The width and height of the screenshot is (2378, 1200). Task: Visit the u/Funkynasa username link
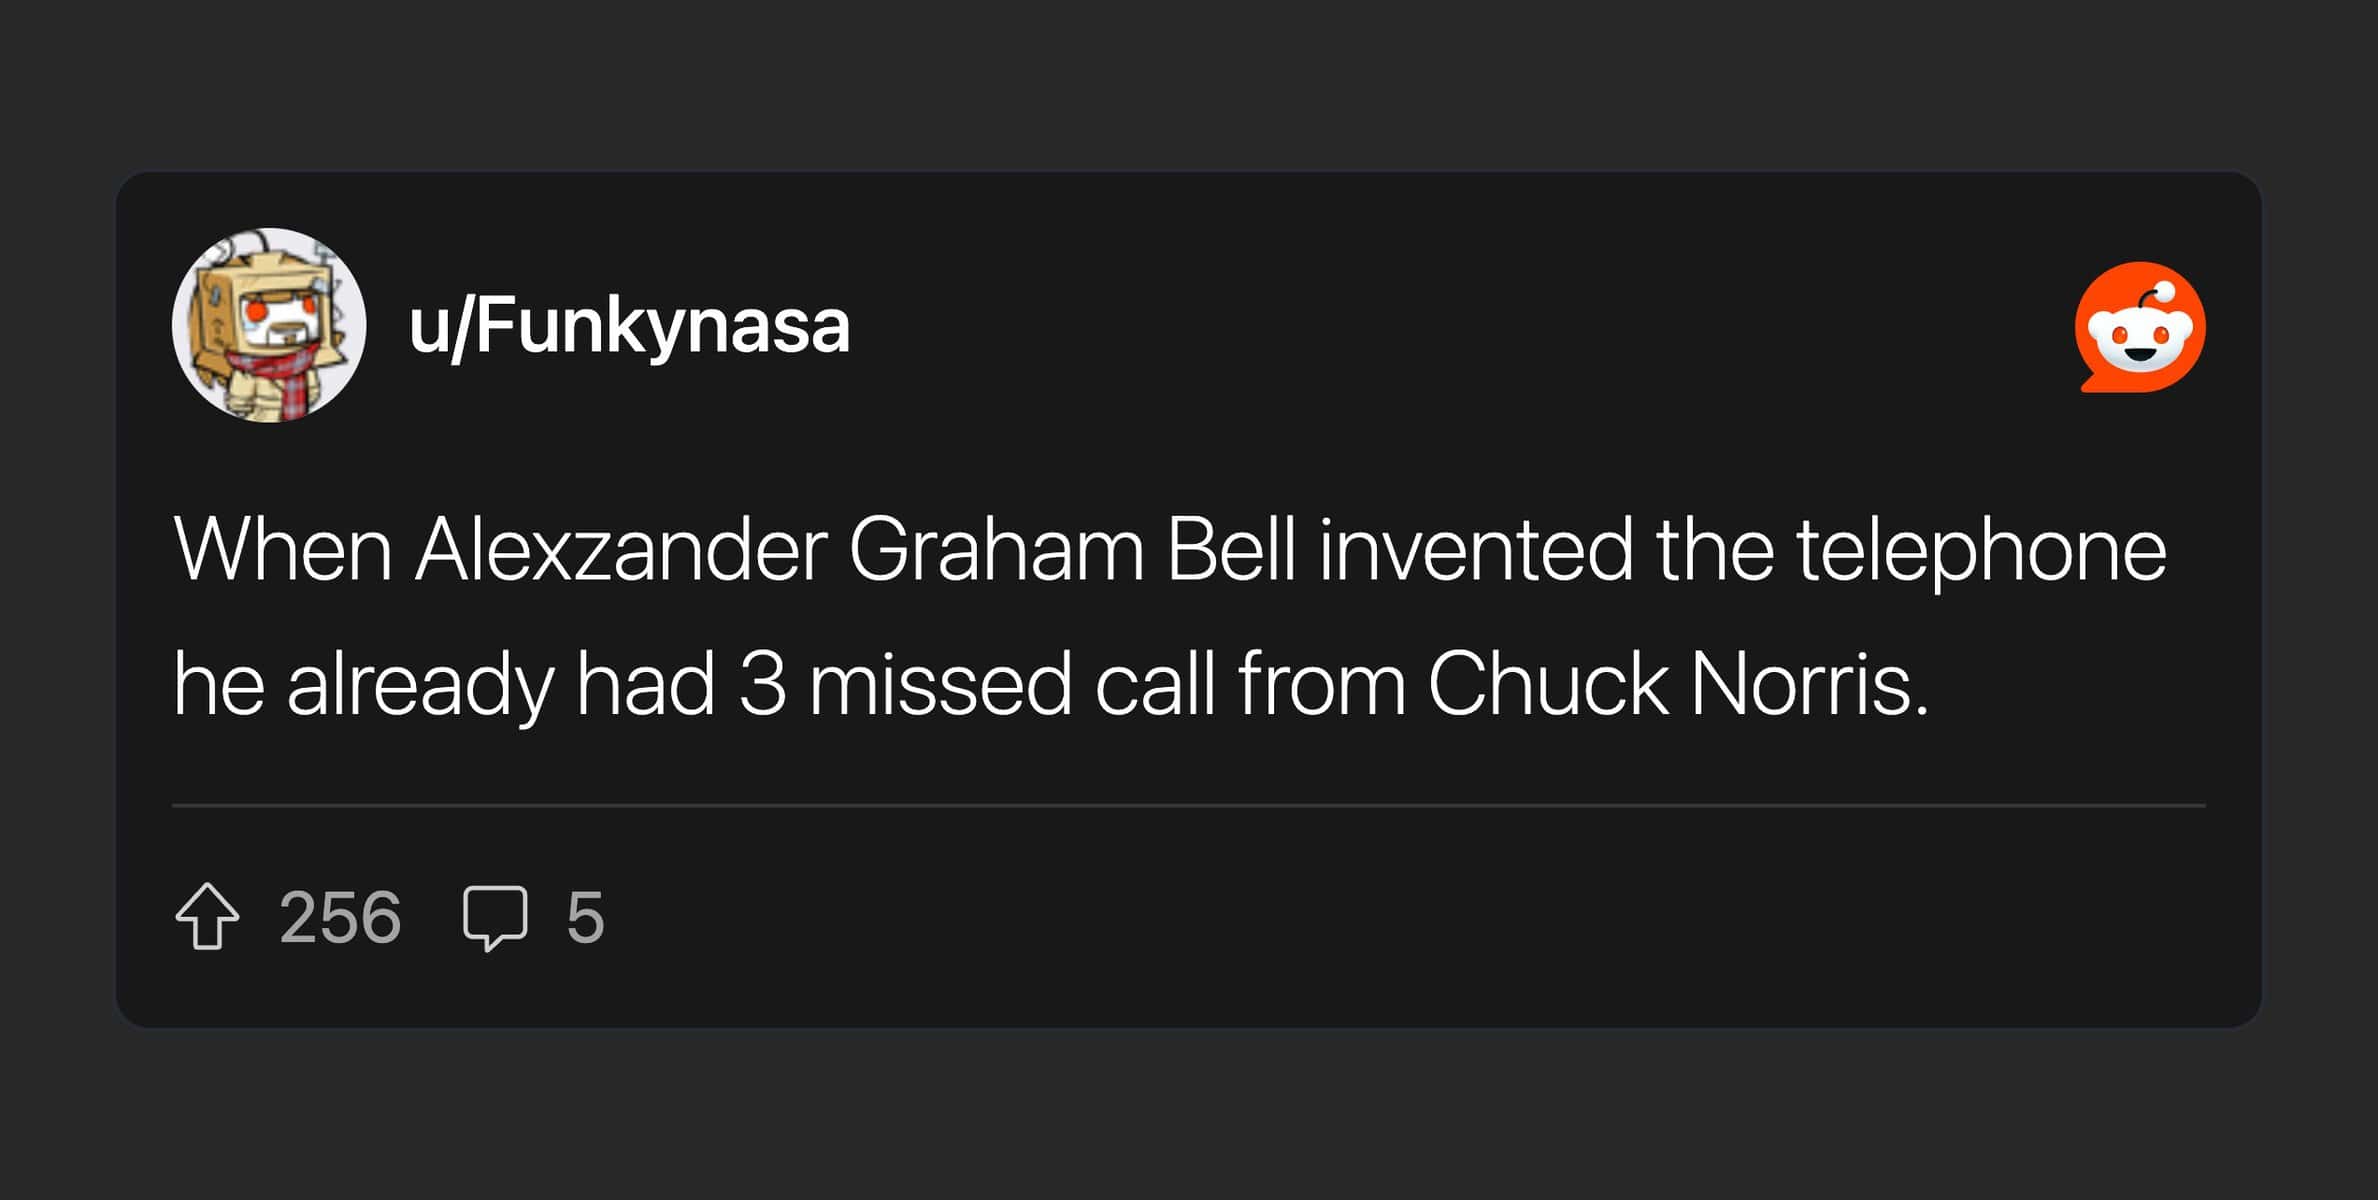pyautogui.click(x=629, y=326)
